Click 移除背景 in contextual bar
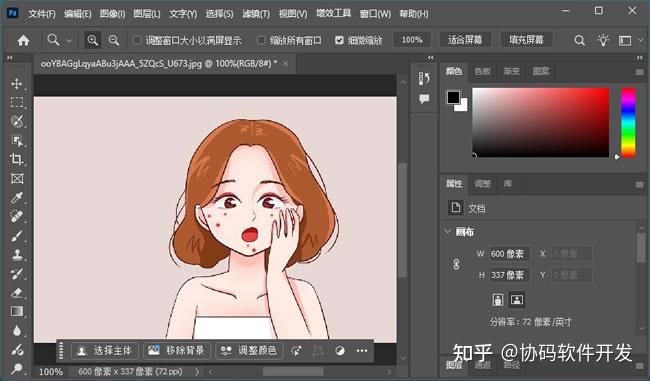The image size is (650, 381). pyautogui.click(x=177, y=351)
